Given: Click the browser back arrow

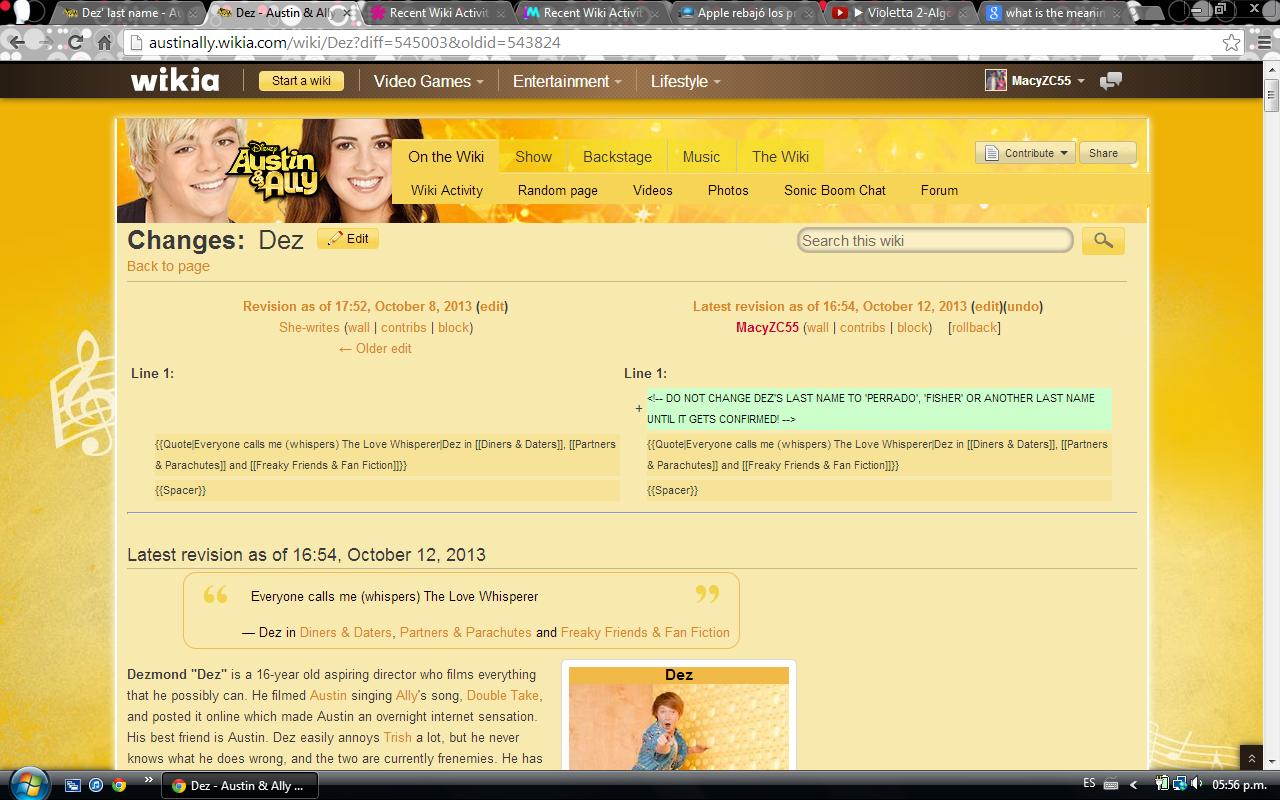Looking at the screenshot, I should [x=17, y=43].
